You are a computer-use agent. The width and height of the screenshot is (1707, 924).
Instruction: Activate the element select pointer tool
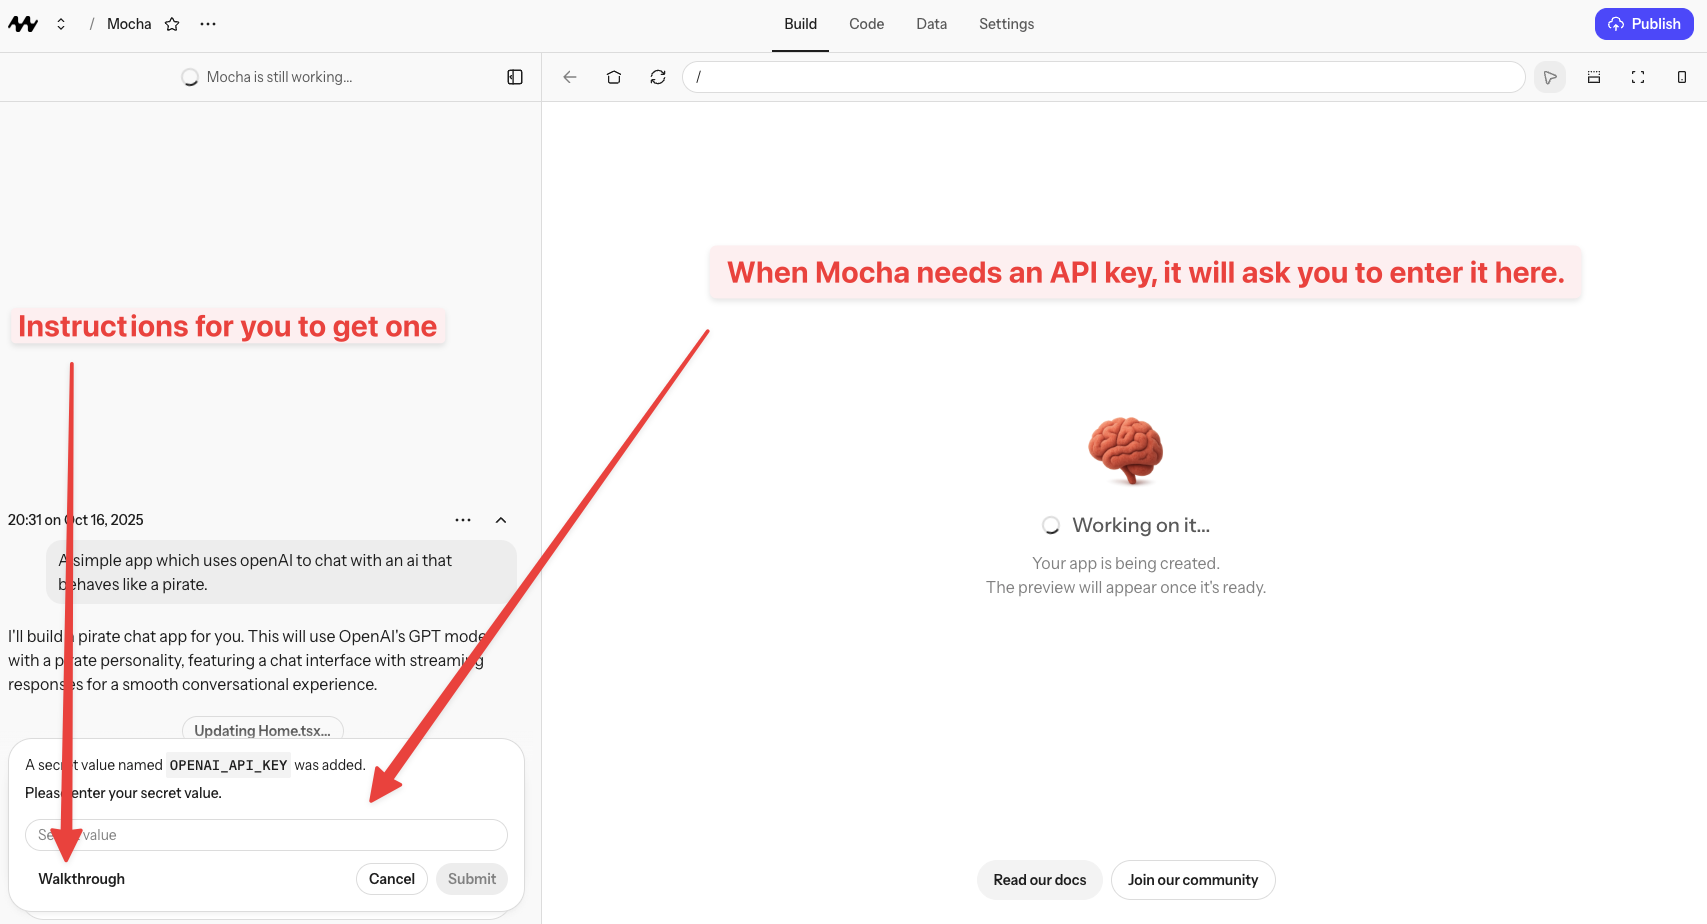pyautogui.click(x=1550, y=77)
